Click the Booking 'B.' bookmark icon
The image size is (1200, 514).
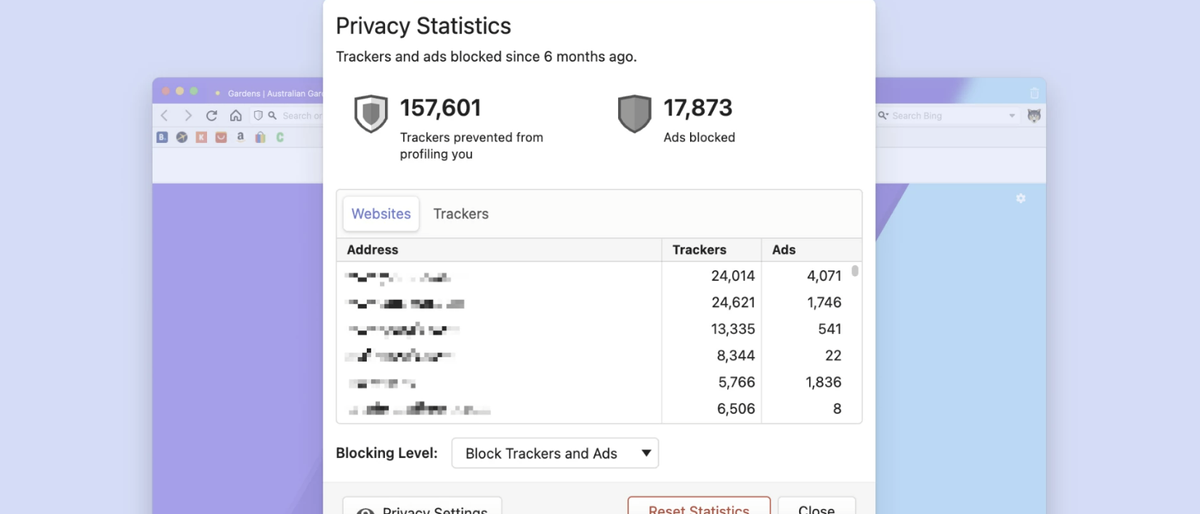pyautogui.click(x=162, y=138)
